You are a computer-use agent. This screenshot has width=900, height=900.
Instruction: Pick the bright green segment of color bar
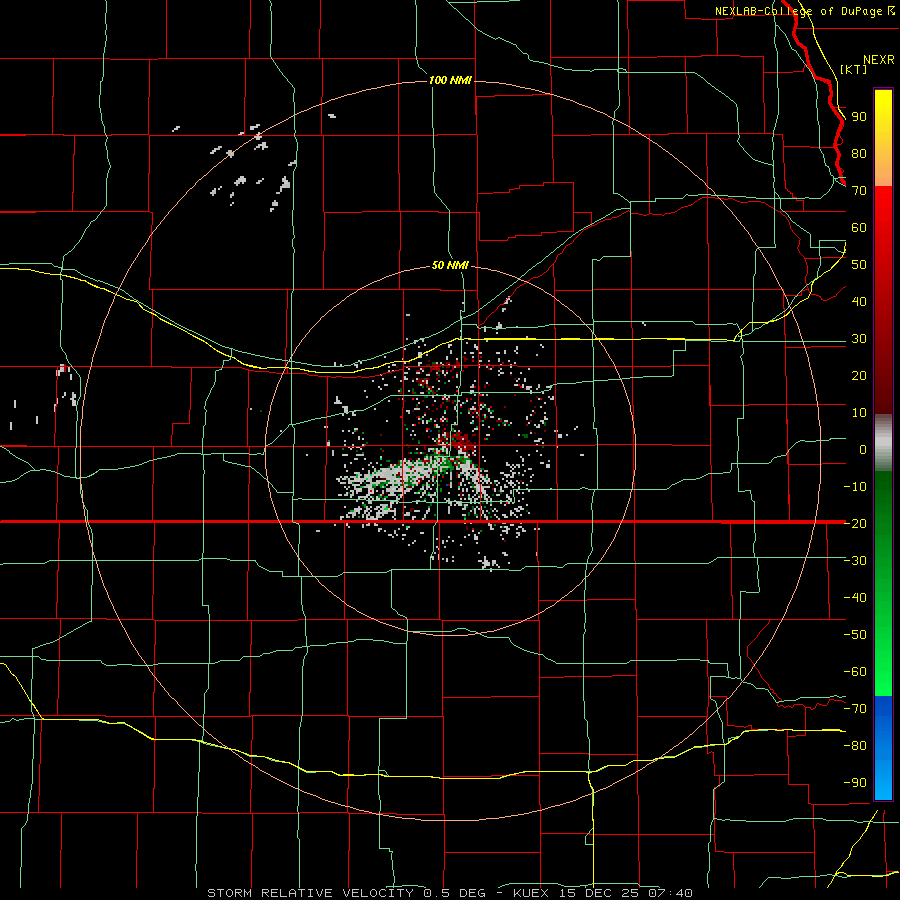tap(883, 660)
